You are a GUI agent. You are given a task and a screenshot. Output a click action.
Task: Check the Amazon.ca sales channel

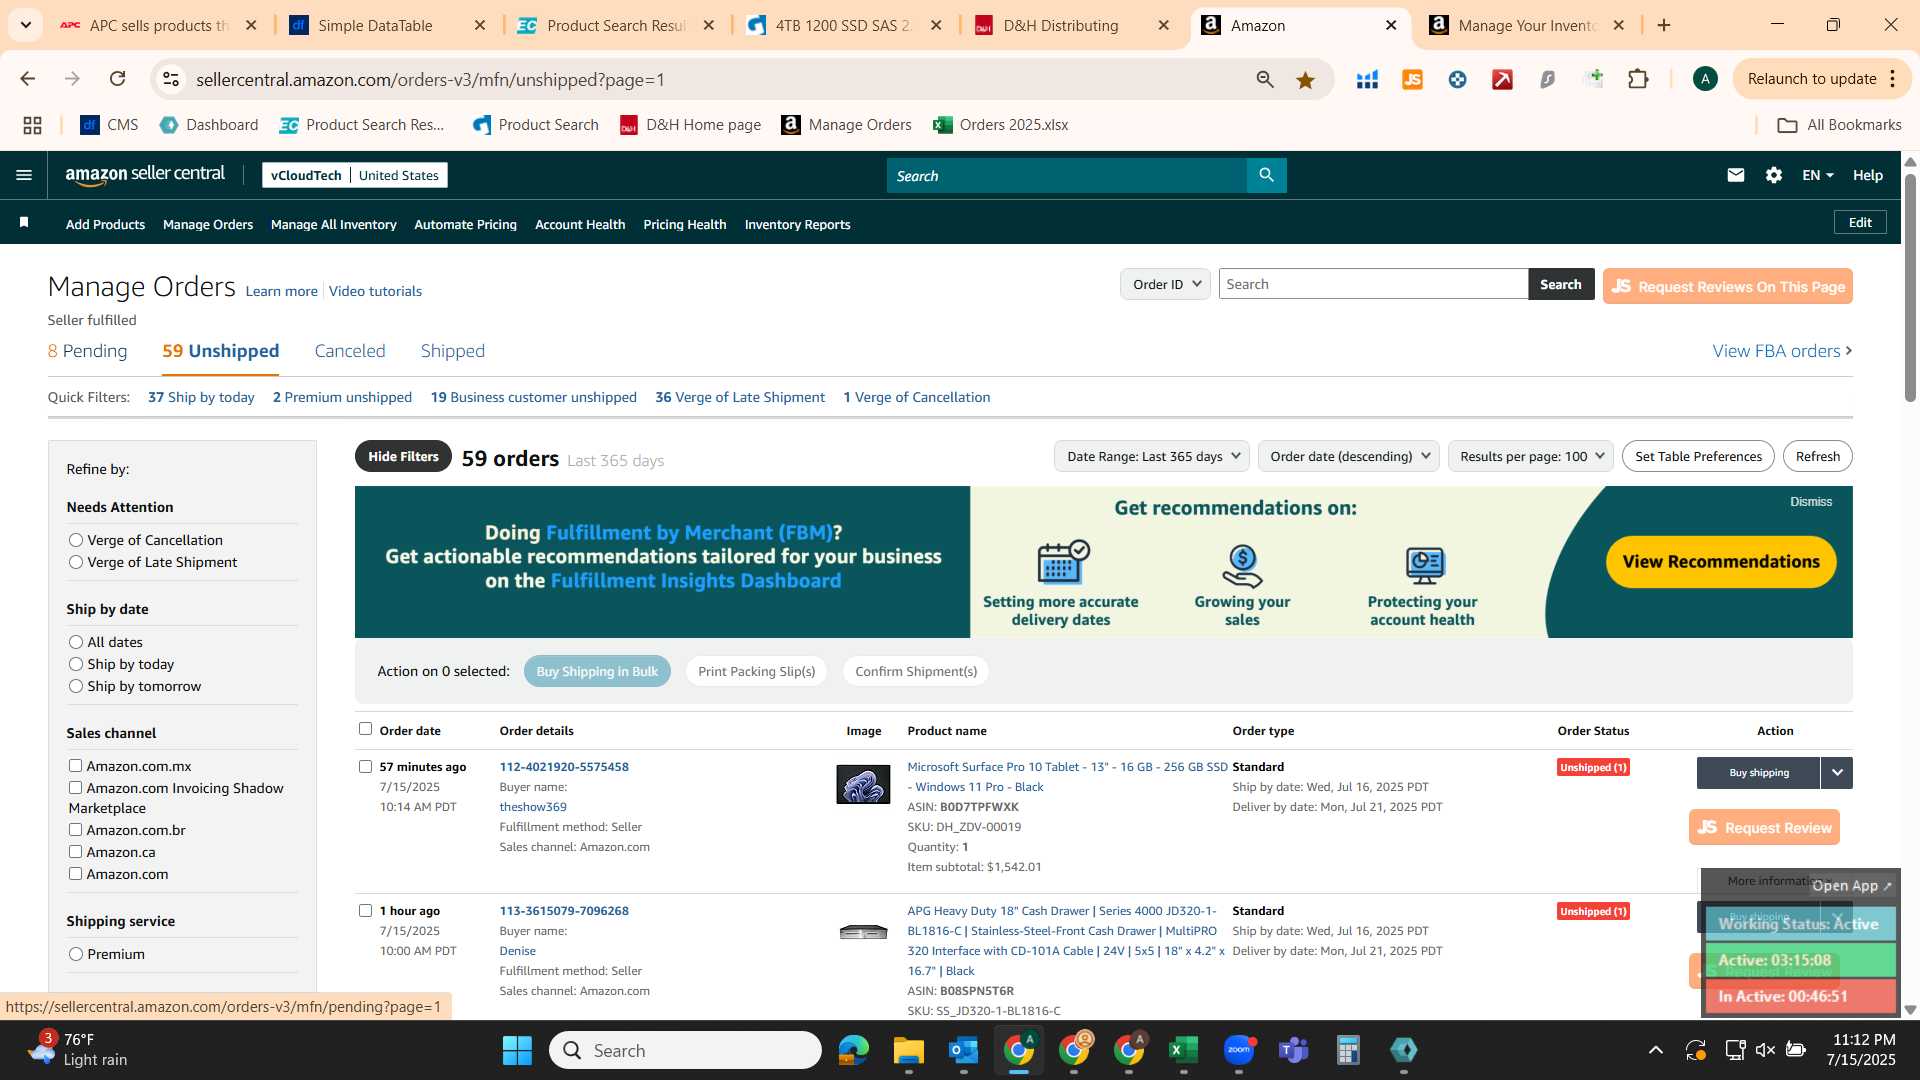pyautogui.click(x=75, y=852)
